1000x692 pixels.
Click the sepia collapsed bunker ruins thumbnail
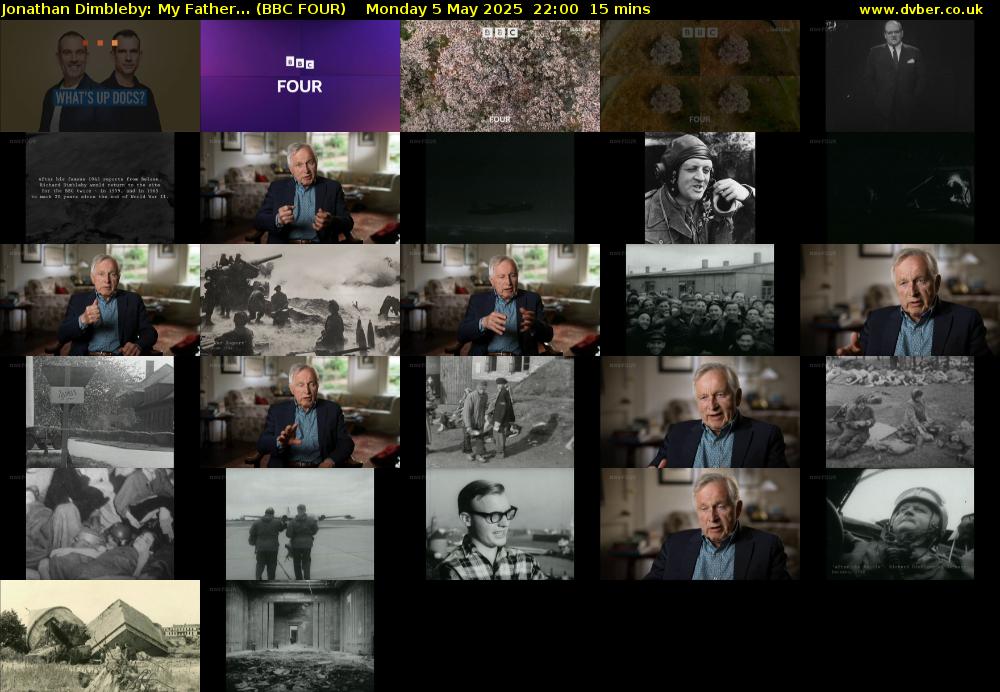100,636
